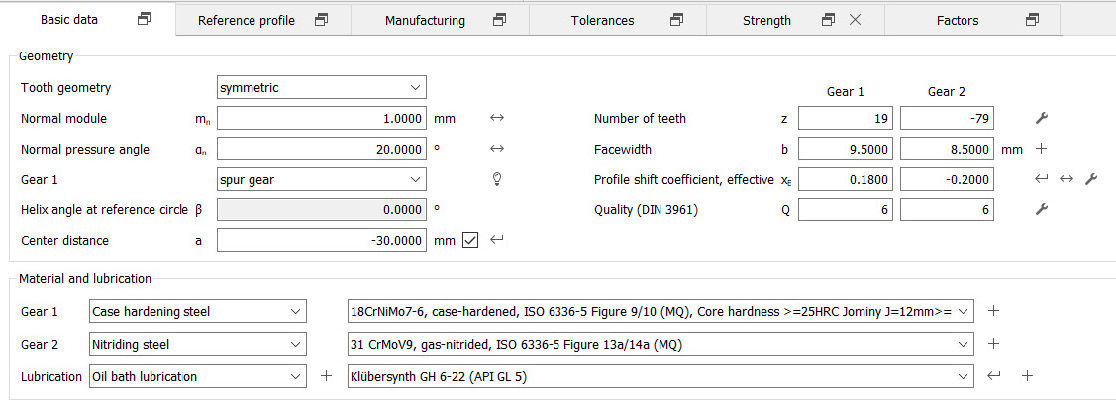Viewport: 1116px width, 412px height.
Task: Open Case hardening steel material type dropdown
Action: click(198, 312)
